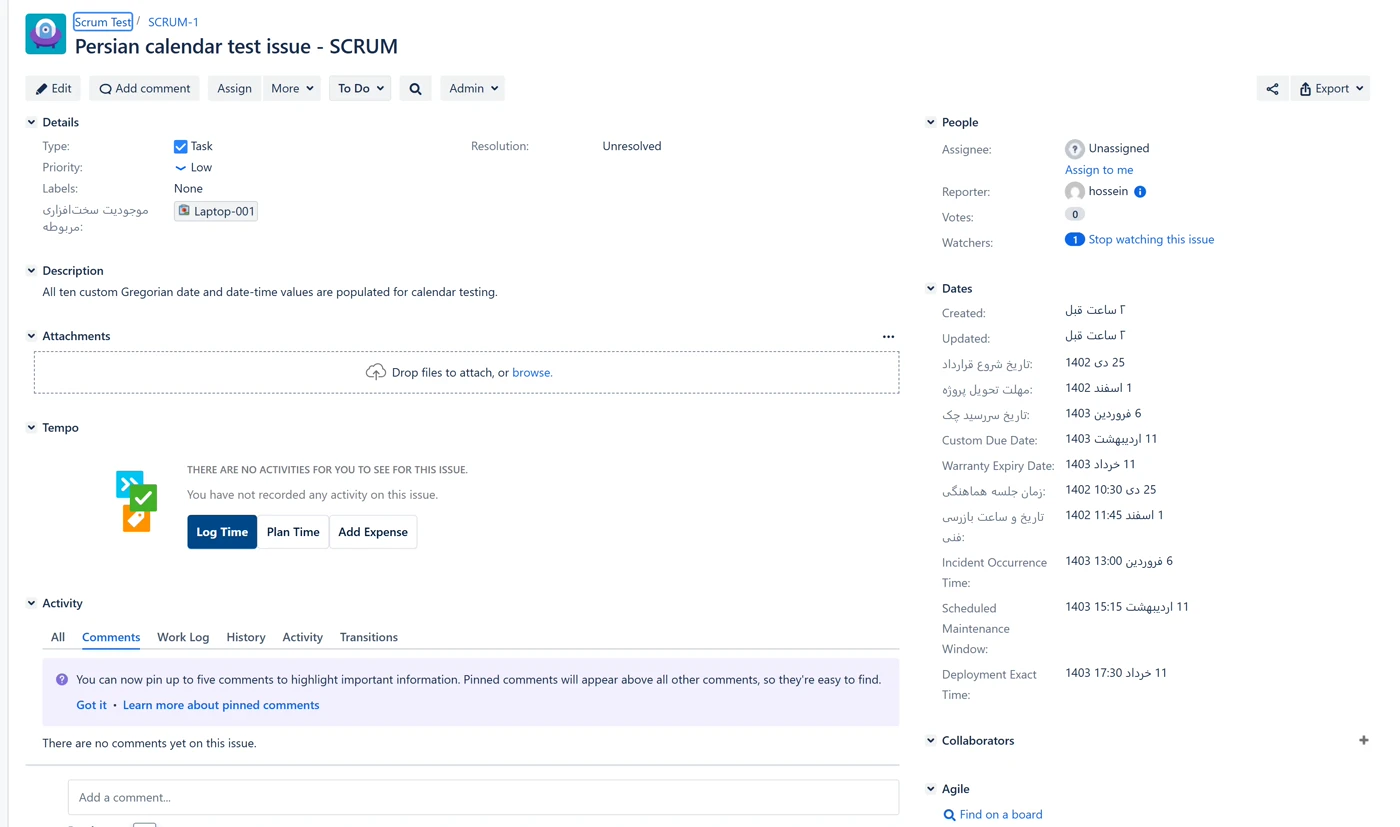This screenshot has height=827, width=1400.
Task: Click info icon next to hossein
Action: click(1140, 192)
